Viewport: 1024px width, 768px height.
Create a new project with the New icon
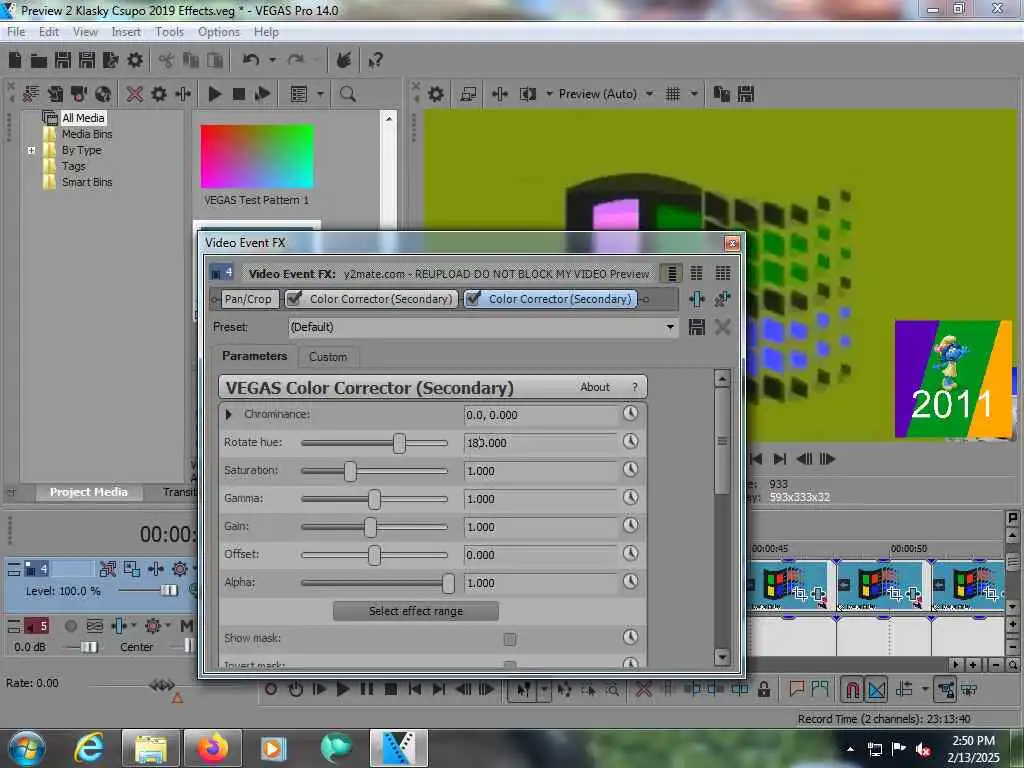coord(15,61)
